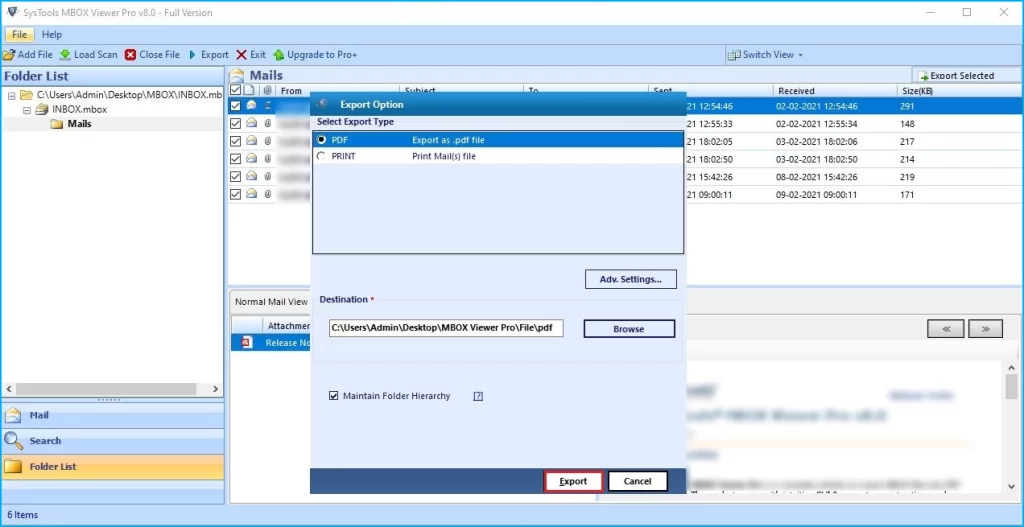Screen dimensions: 1024x527
Task: Uncheck the mail sized 148 KB
Action: click(236, 123)
